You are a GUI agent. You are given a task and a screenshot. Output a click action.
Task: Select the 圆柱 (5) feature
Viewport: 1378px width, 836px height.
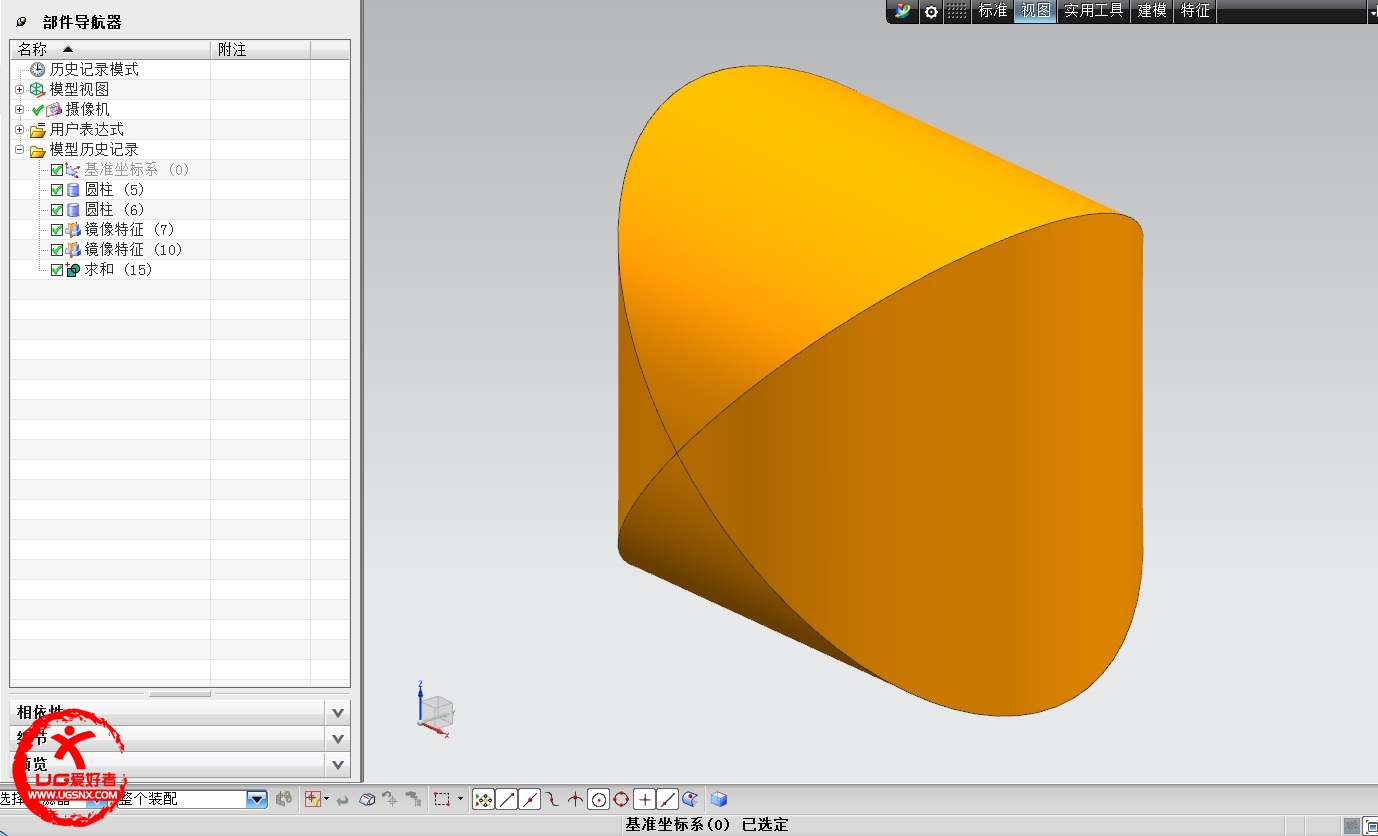pyautogui.click(x=114, y=189)
